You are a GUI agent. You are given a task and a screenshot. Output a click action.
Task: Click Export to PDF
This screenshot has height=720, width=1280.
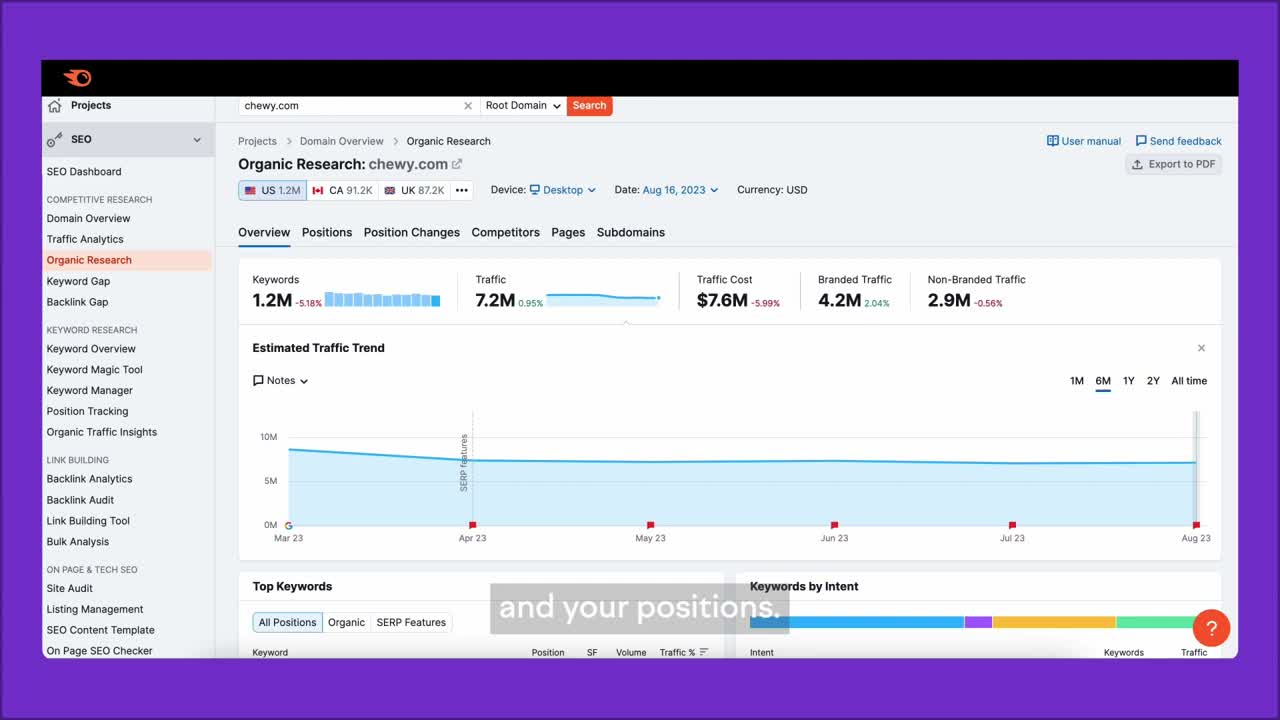pyautogui.click(x=1174, y=164)
